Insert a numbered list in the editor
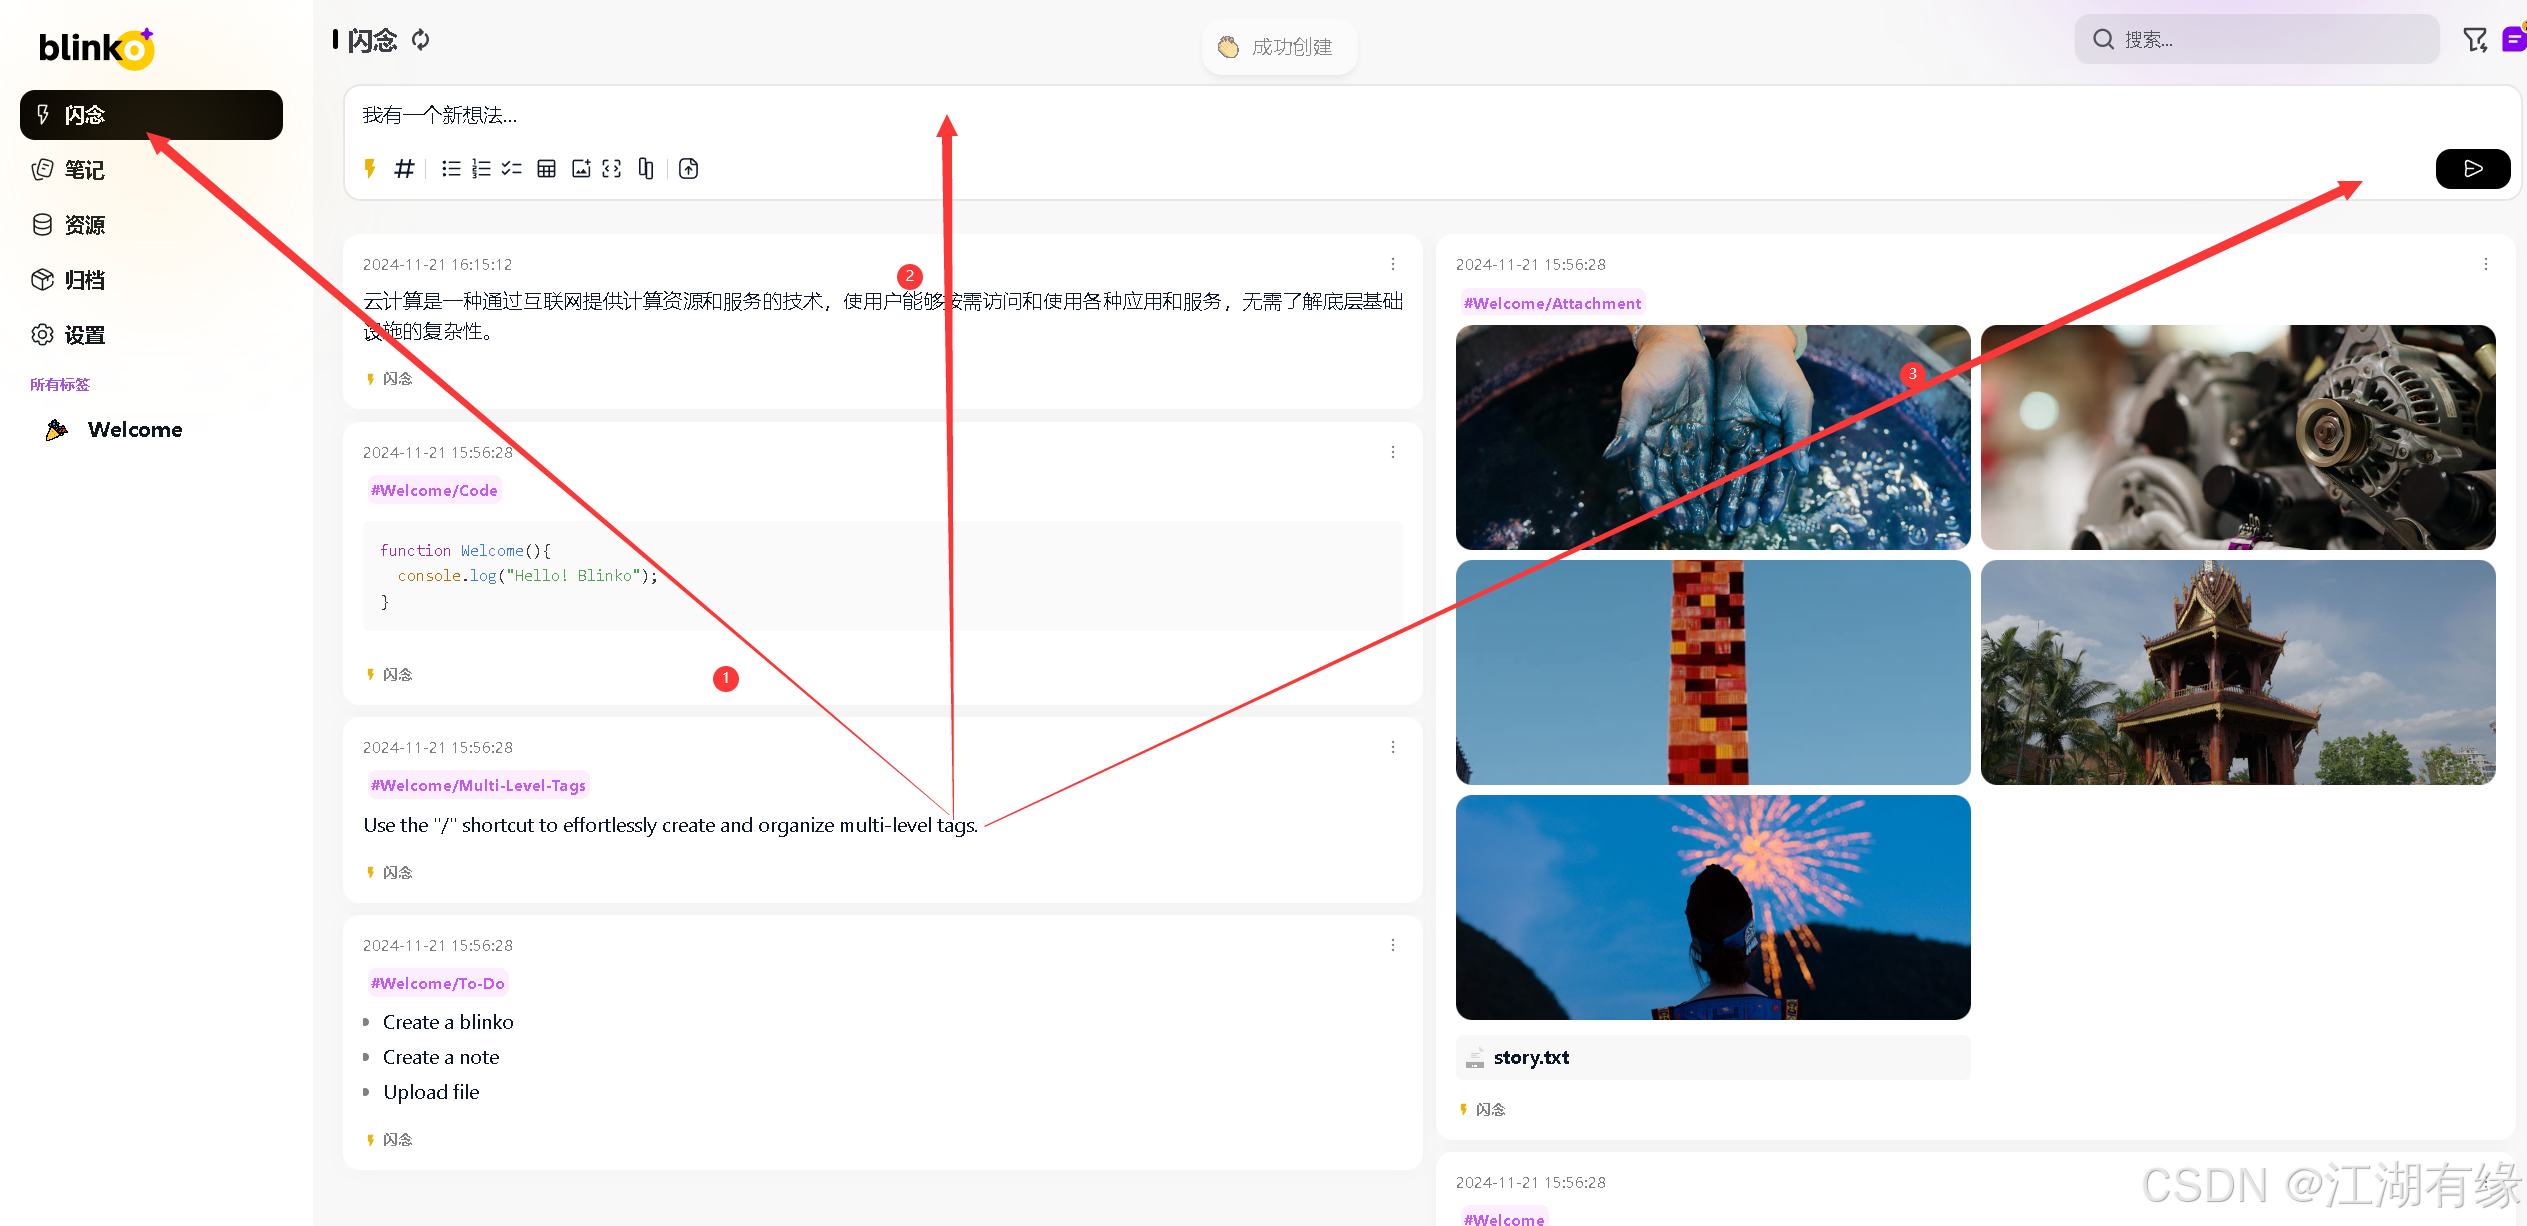The width and height of the screenshot is (2527, 1226). [x=481, y=169]
